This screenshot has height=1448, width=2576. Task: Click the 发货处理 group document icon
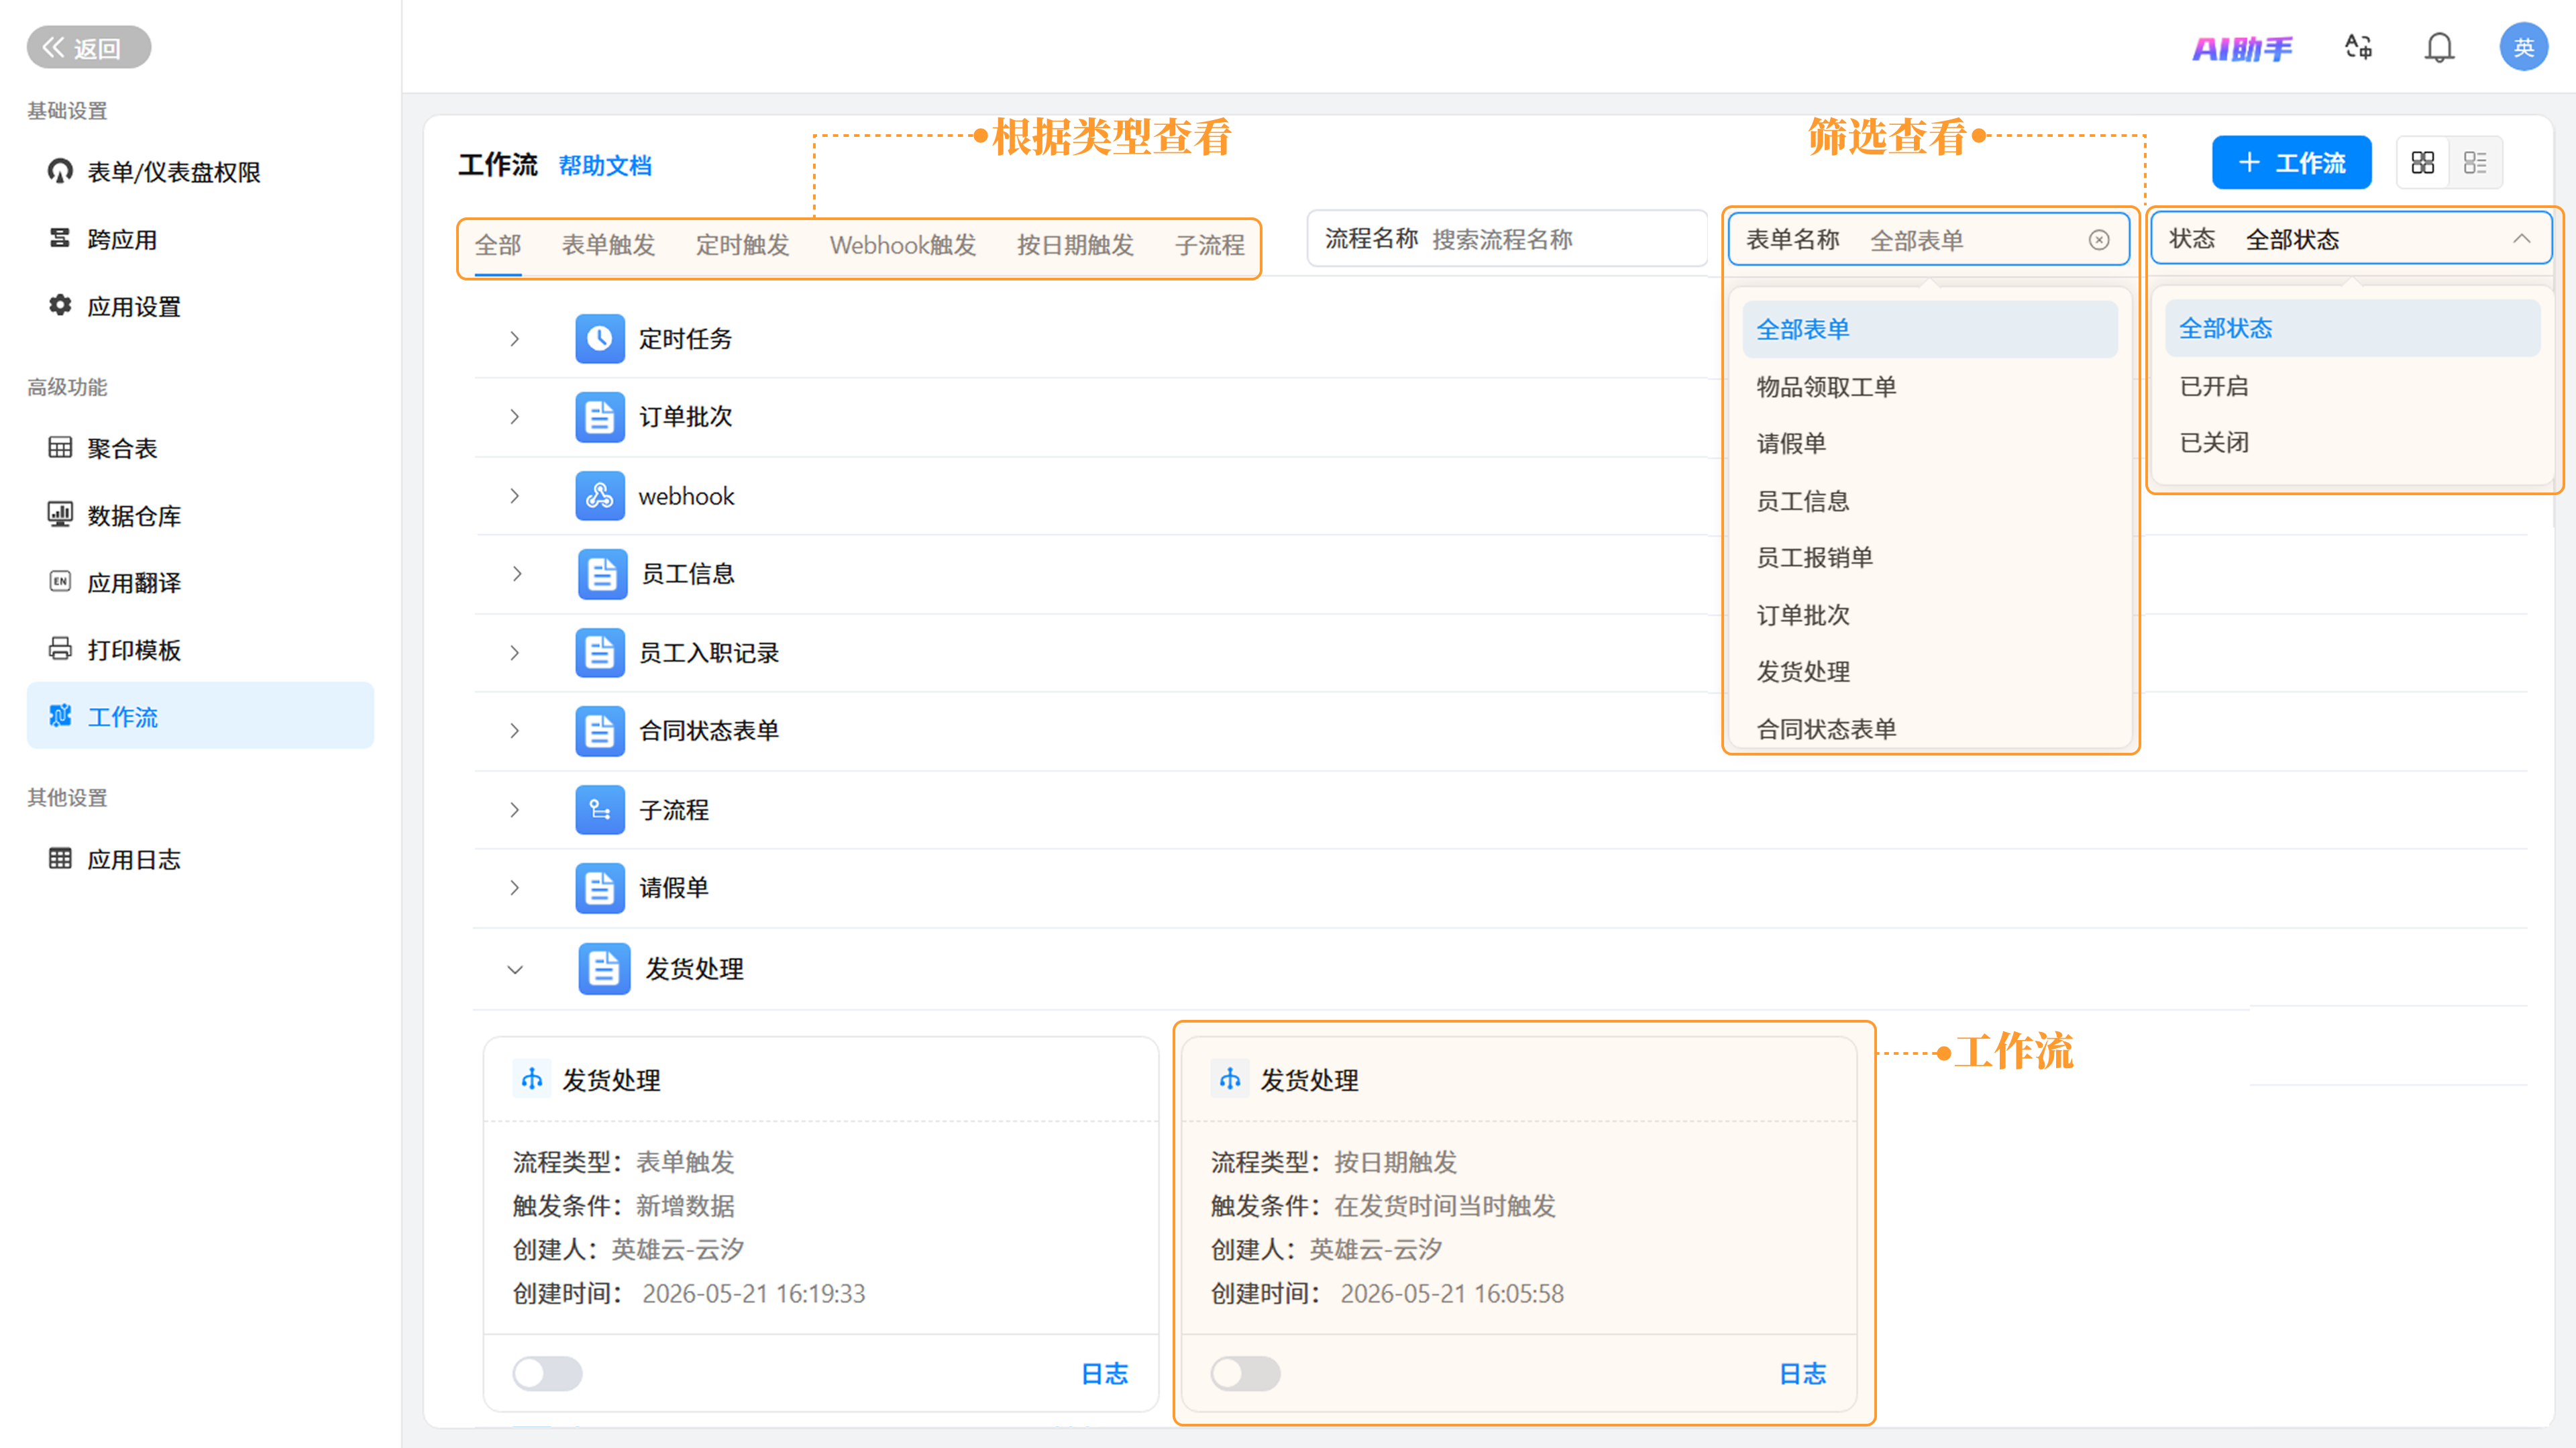click(604, 968)
